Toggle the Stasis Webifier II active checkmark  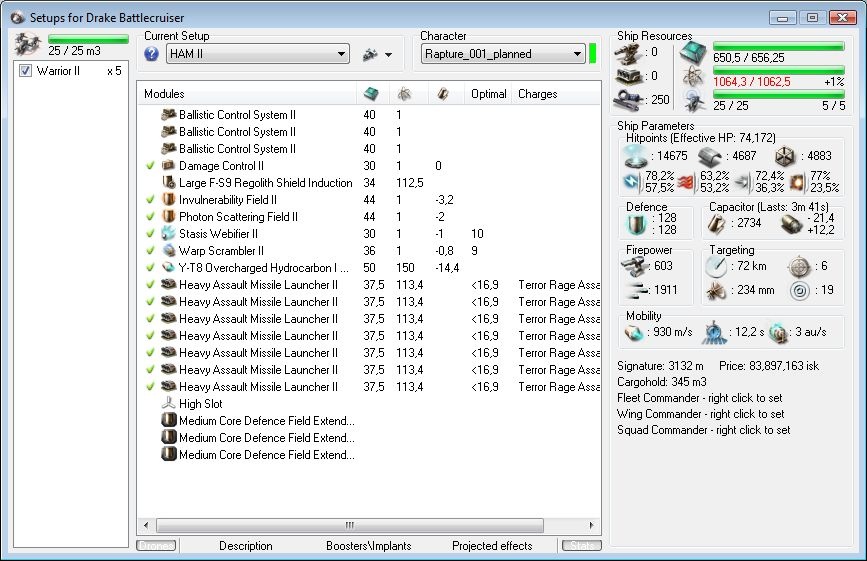150,234
